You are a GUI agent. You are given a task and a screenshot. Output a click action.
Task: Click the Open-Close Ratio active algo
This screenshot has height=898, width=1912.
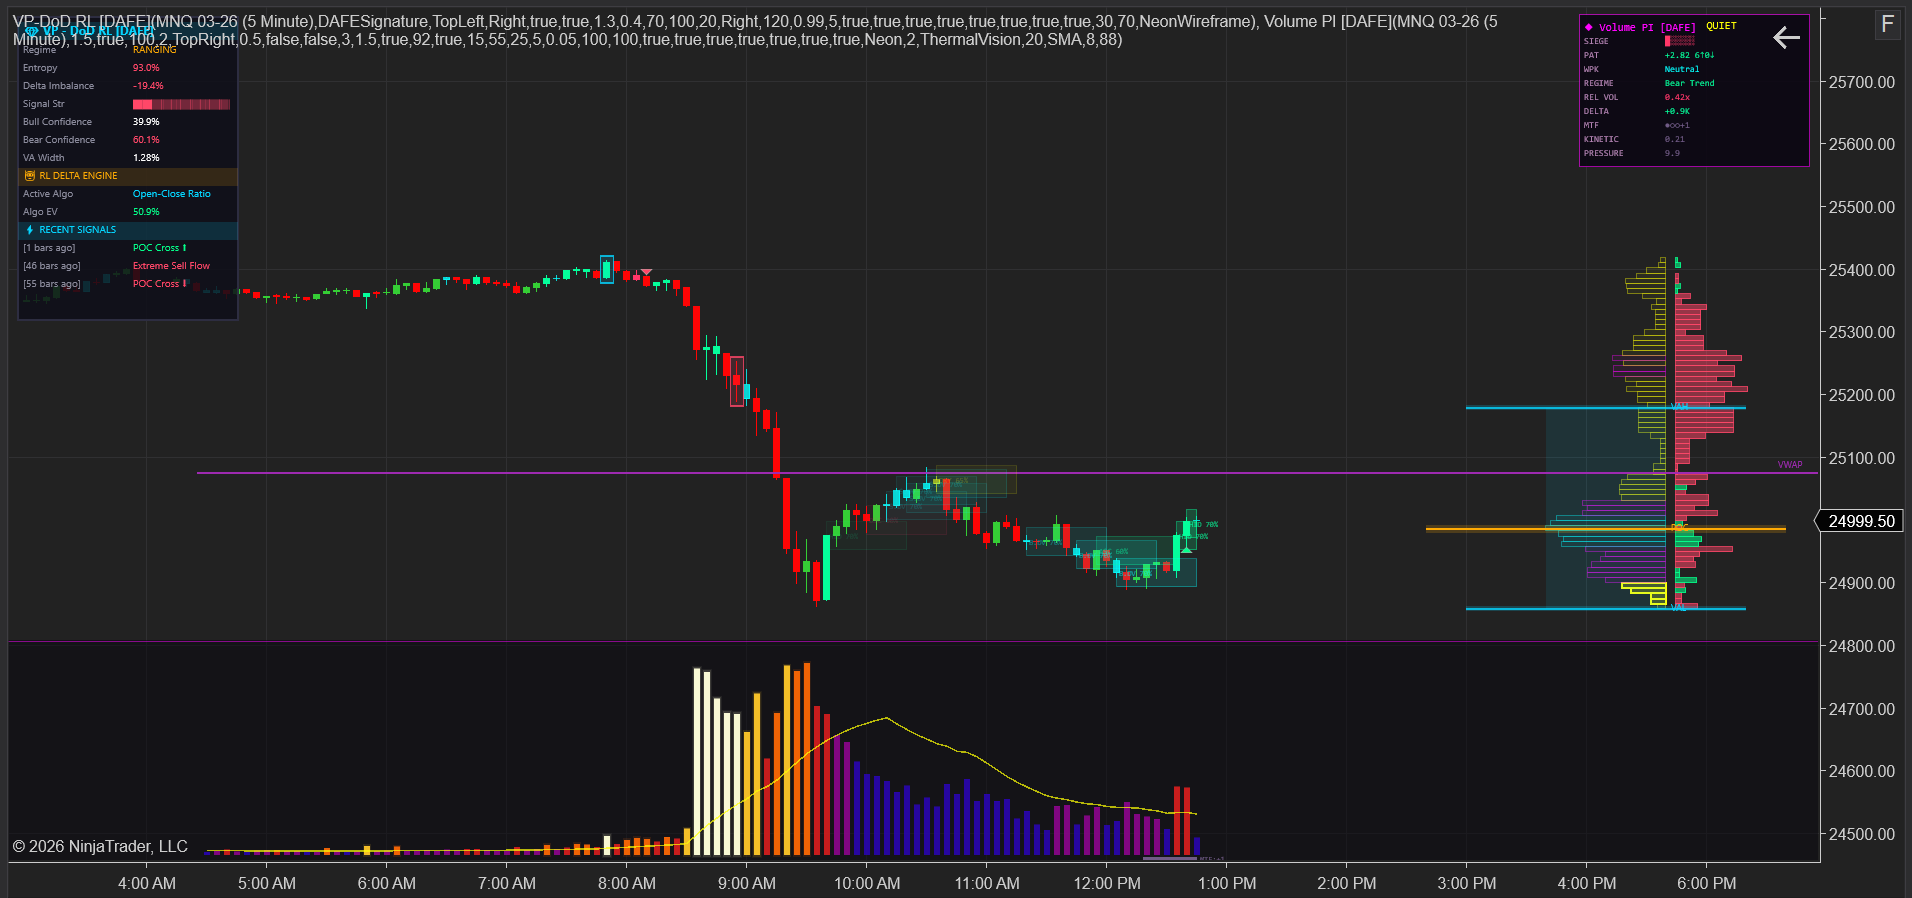pos(172,194)
